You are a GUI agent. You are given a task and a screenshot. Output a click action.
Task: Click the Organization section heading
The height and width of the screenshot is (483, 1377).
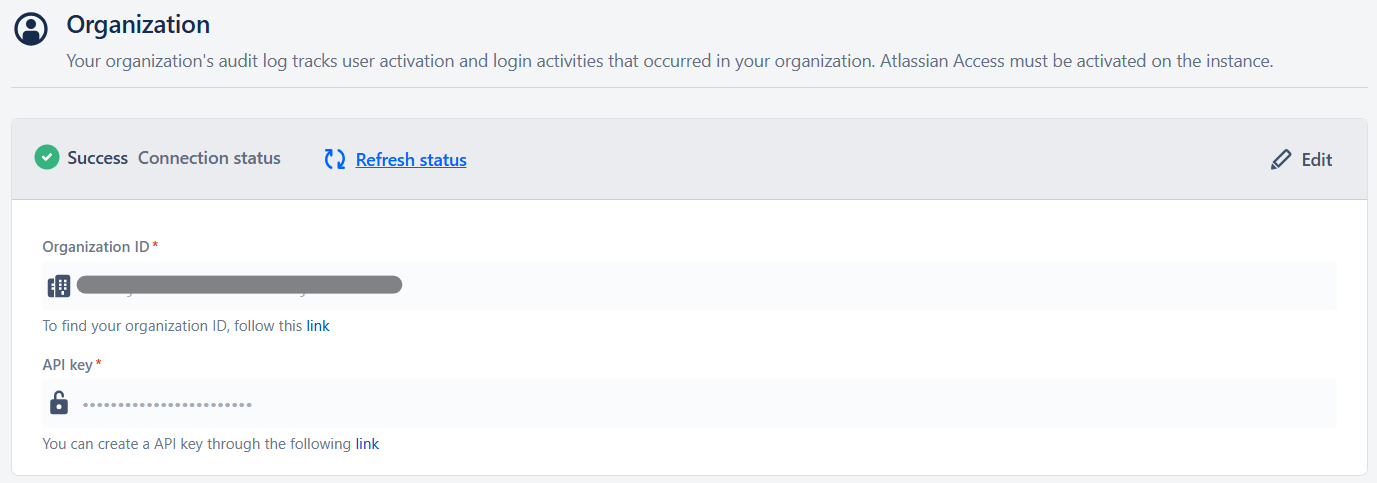pyautogui.click(x=138, y=24)
